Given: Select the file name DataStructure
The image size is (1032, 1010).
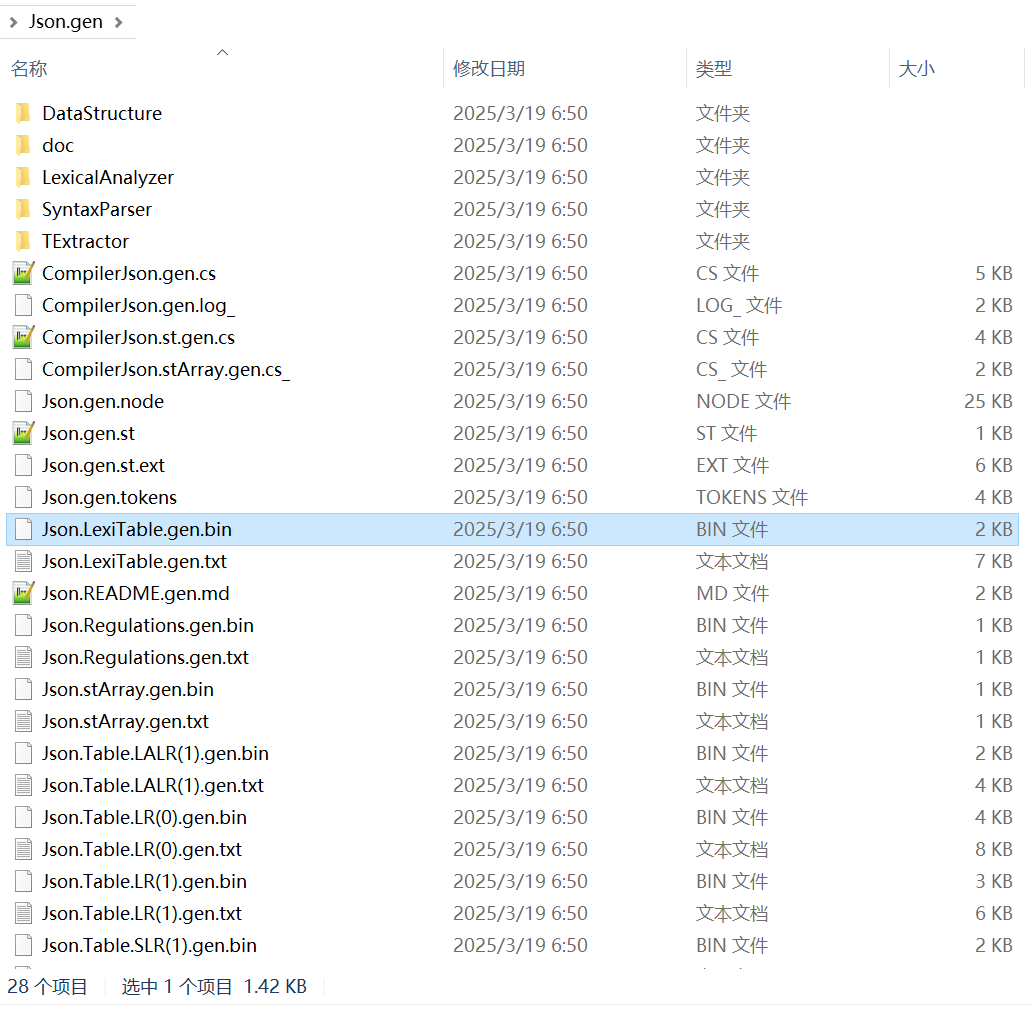Looking at the screenshot, I should tap(102, 113).
